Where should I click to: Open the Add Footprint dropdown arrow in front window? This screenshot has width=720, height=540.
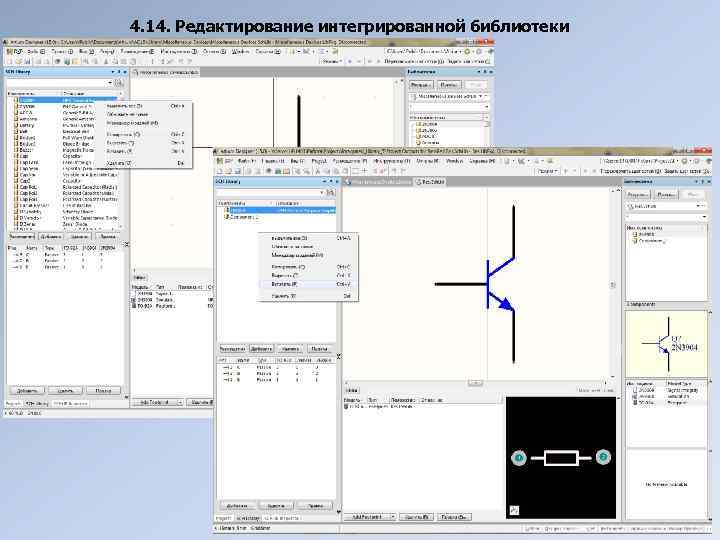pyautogui.click(x=393, y=517)
